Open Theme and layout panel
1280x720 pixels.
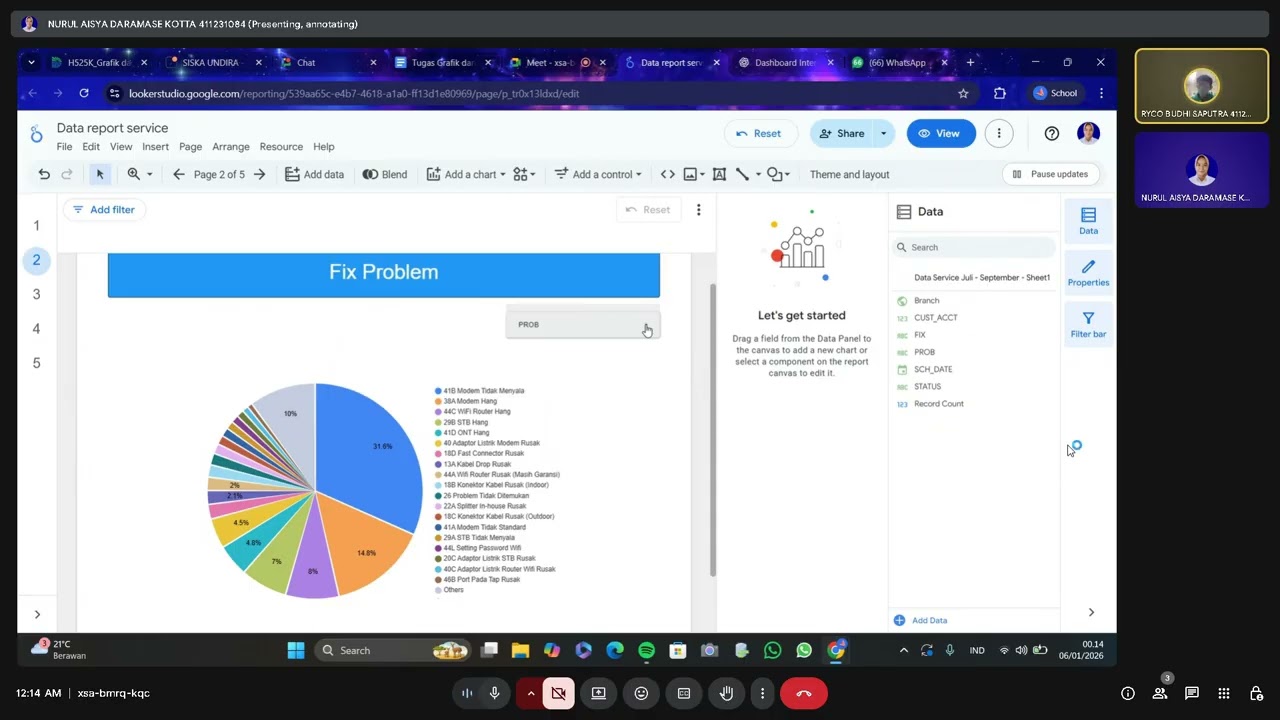coord(849,174)
